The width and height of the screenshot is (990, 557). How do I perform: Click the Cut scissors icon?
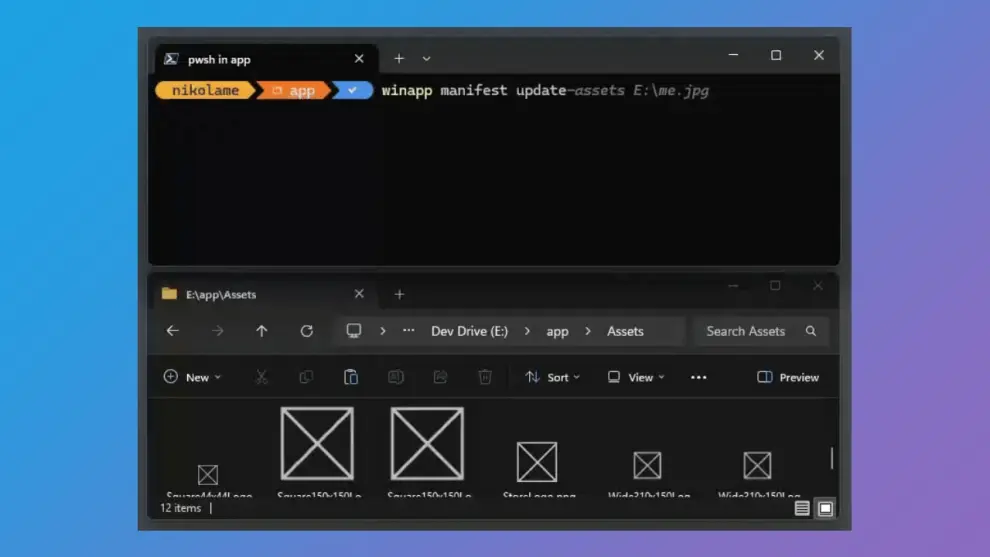click(x=261, y=377)
